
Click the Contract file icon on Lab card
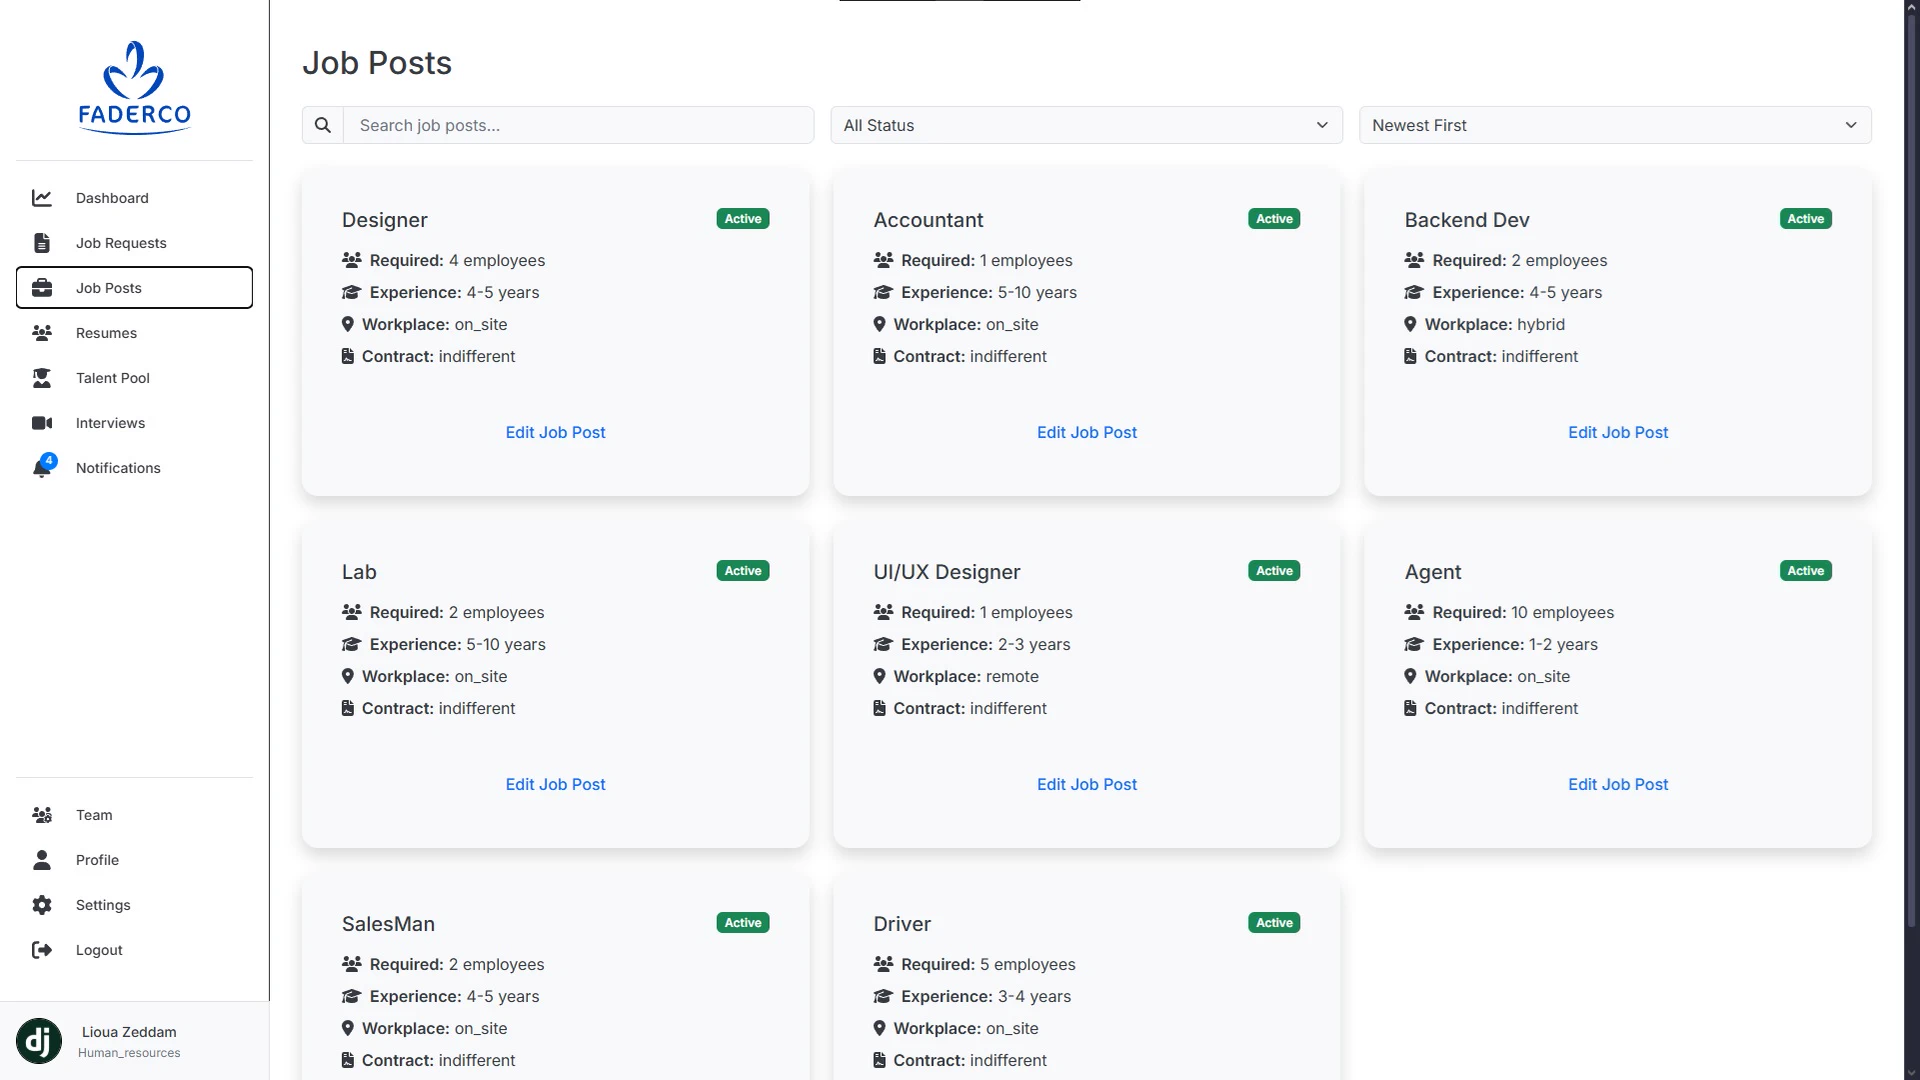coord(348,708)
